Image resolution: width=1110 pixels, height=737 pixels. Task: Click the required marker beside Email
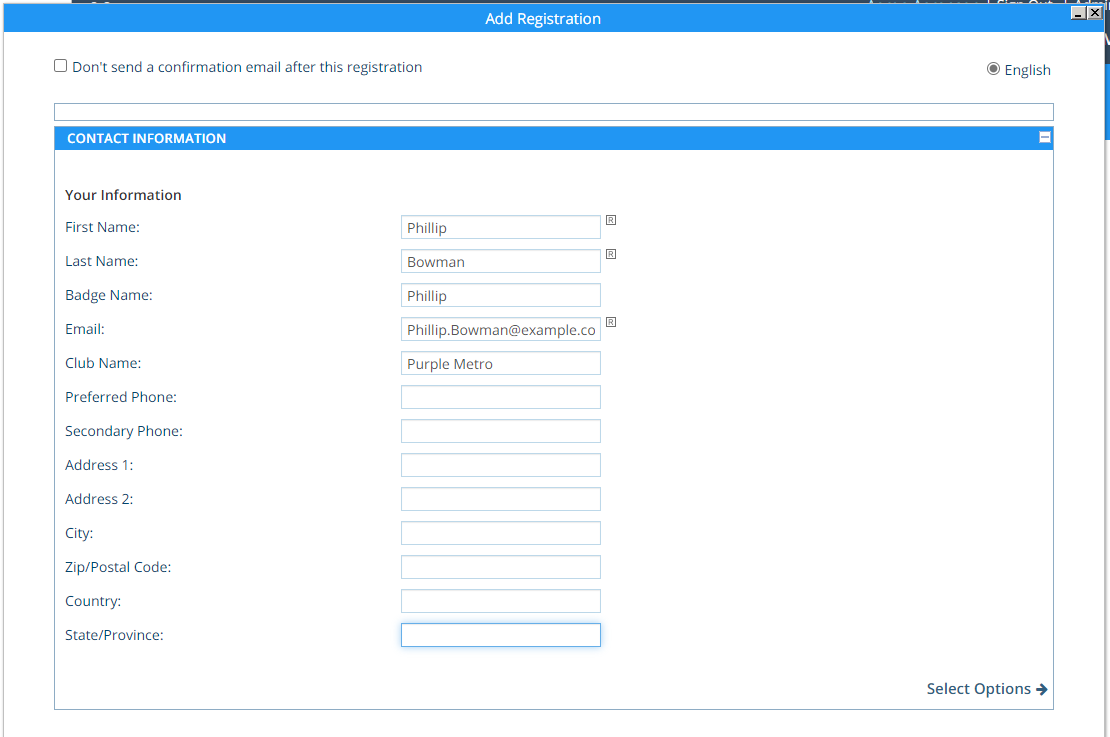(x=611, y=322)
